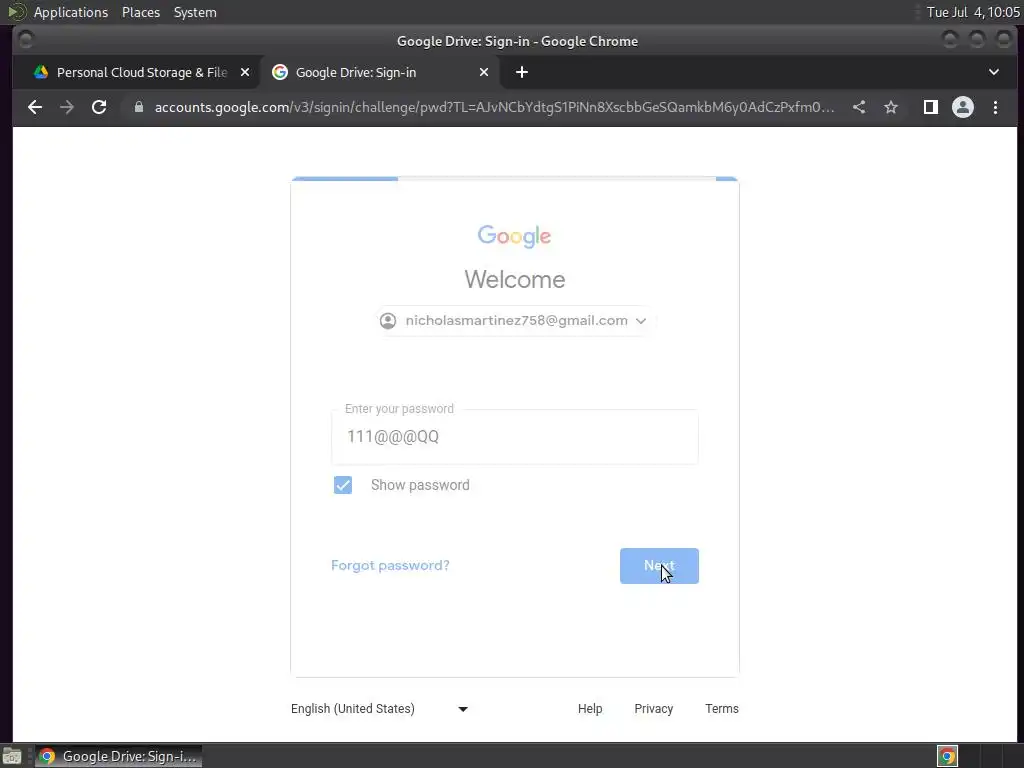Uncheck the Show password checkbox
The height and width of the screenshot is (768, 1024).
point(343,485)
